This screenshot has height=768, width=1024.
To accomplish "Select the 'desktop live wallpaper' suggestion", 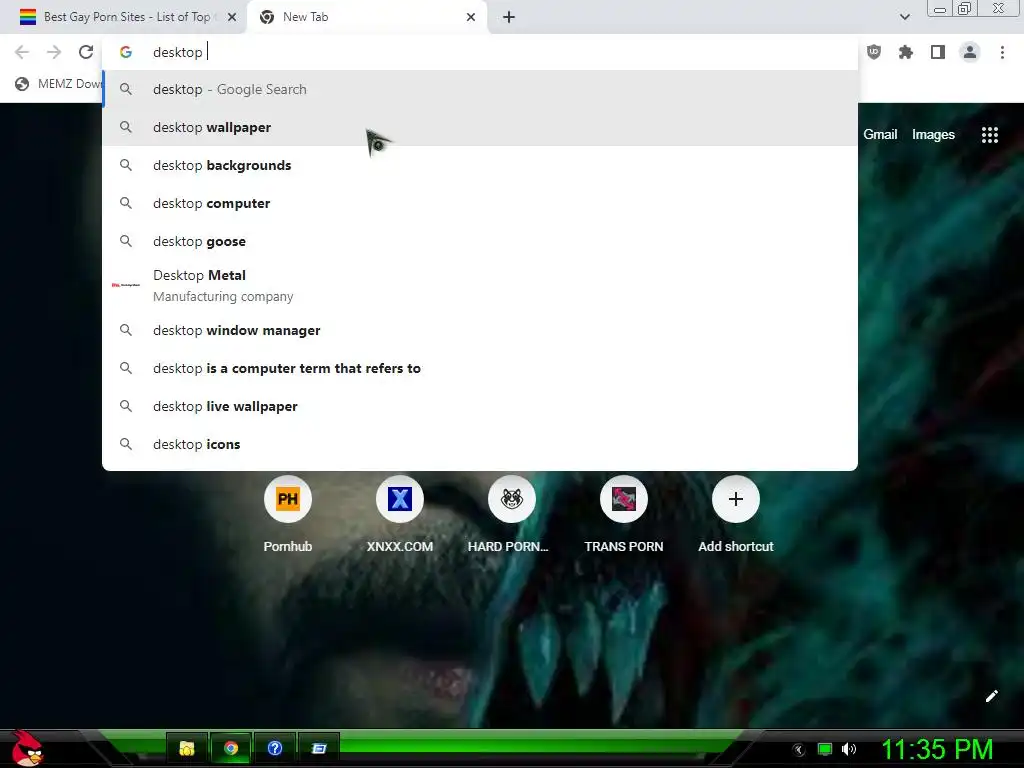I will pyautogui.click(x=479, y=406).
